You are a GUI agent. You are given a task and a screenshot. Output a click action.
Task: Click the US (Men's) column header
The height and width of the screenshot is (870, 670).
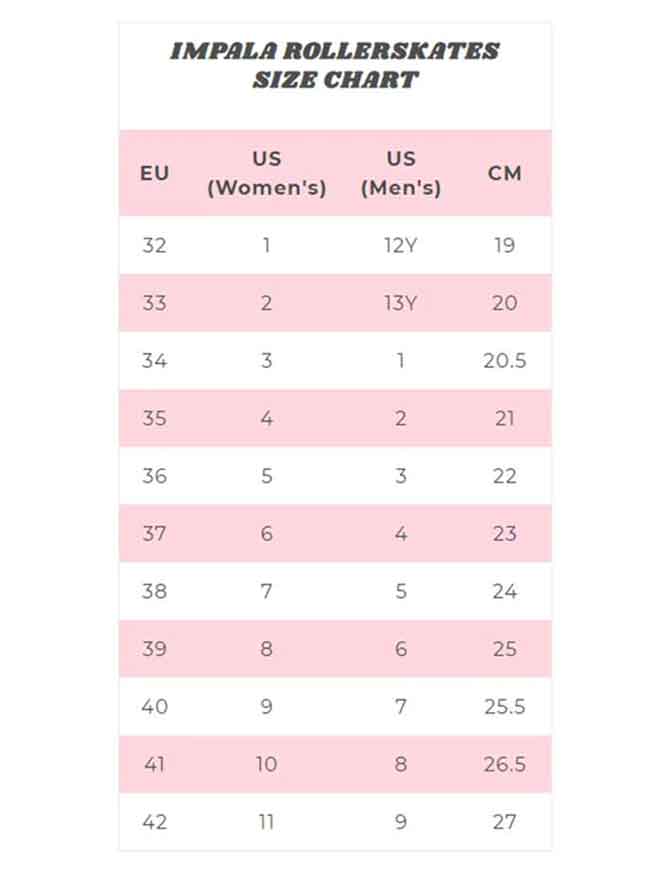(400, 173)
